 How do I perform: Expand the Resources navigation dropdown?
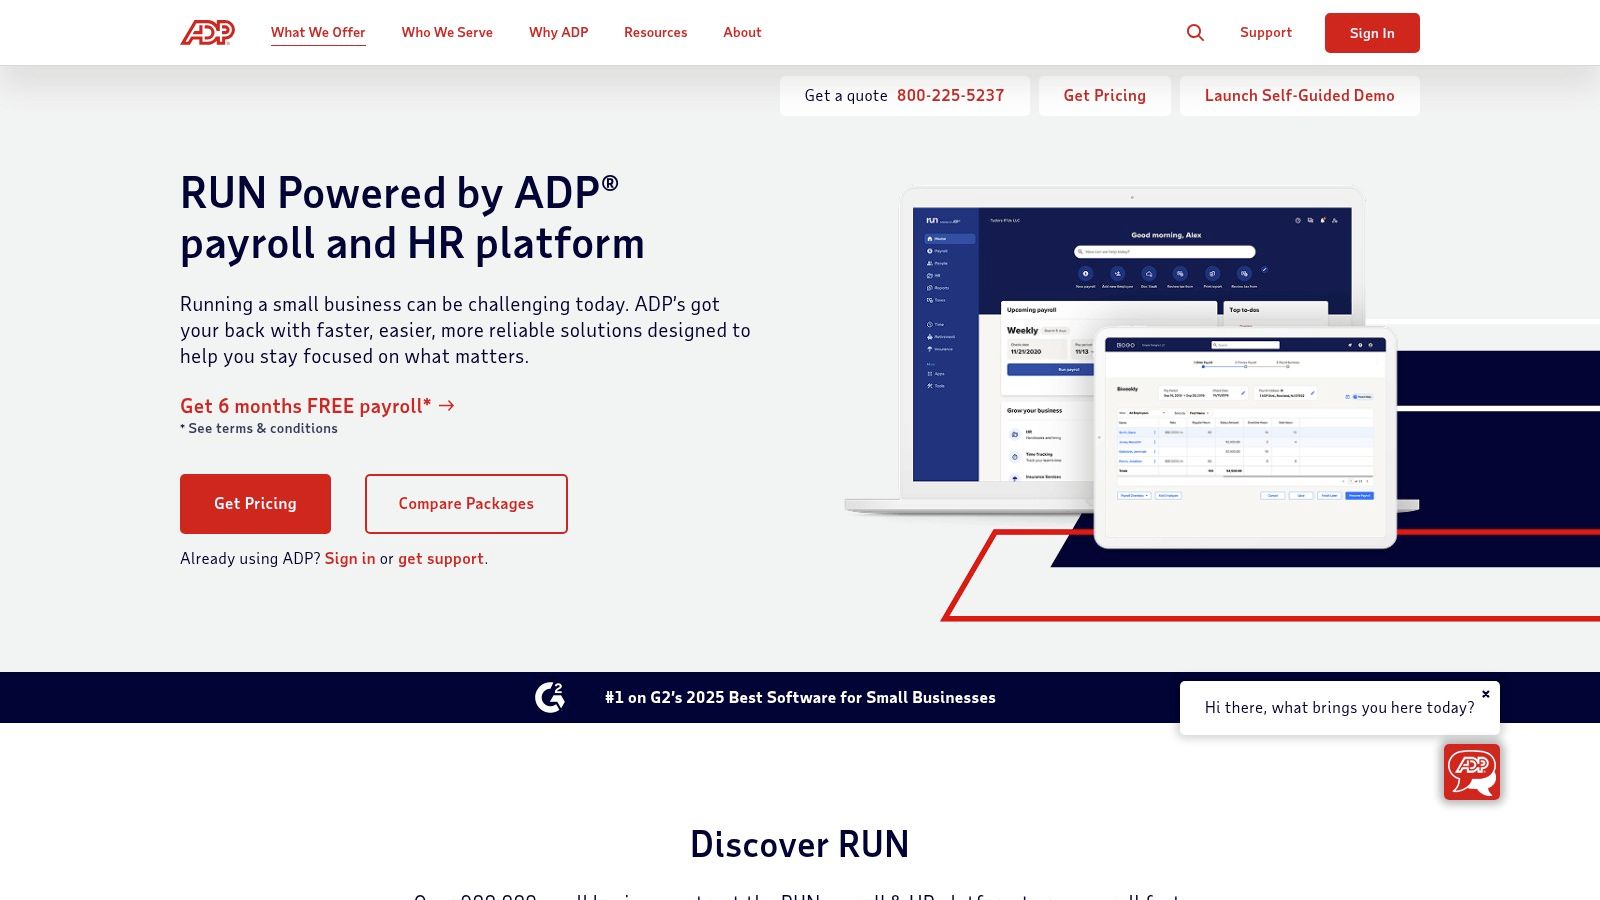(x=655, y=32)
